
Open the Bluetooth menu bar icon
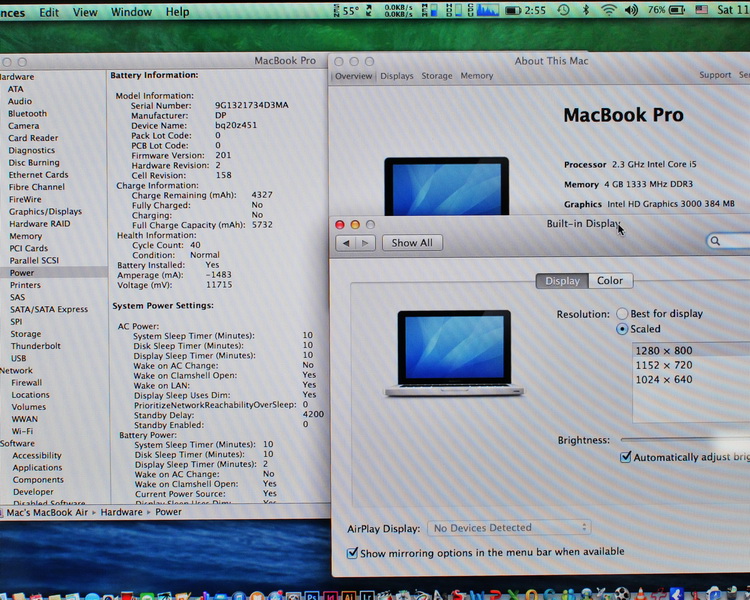tap(585, 10)
